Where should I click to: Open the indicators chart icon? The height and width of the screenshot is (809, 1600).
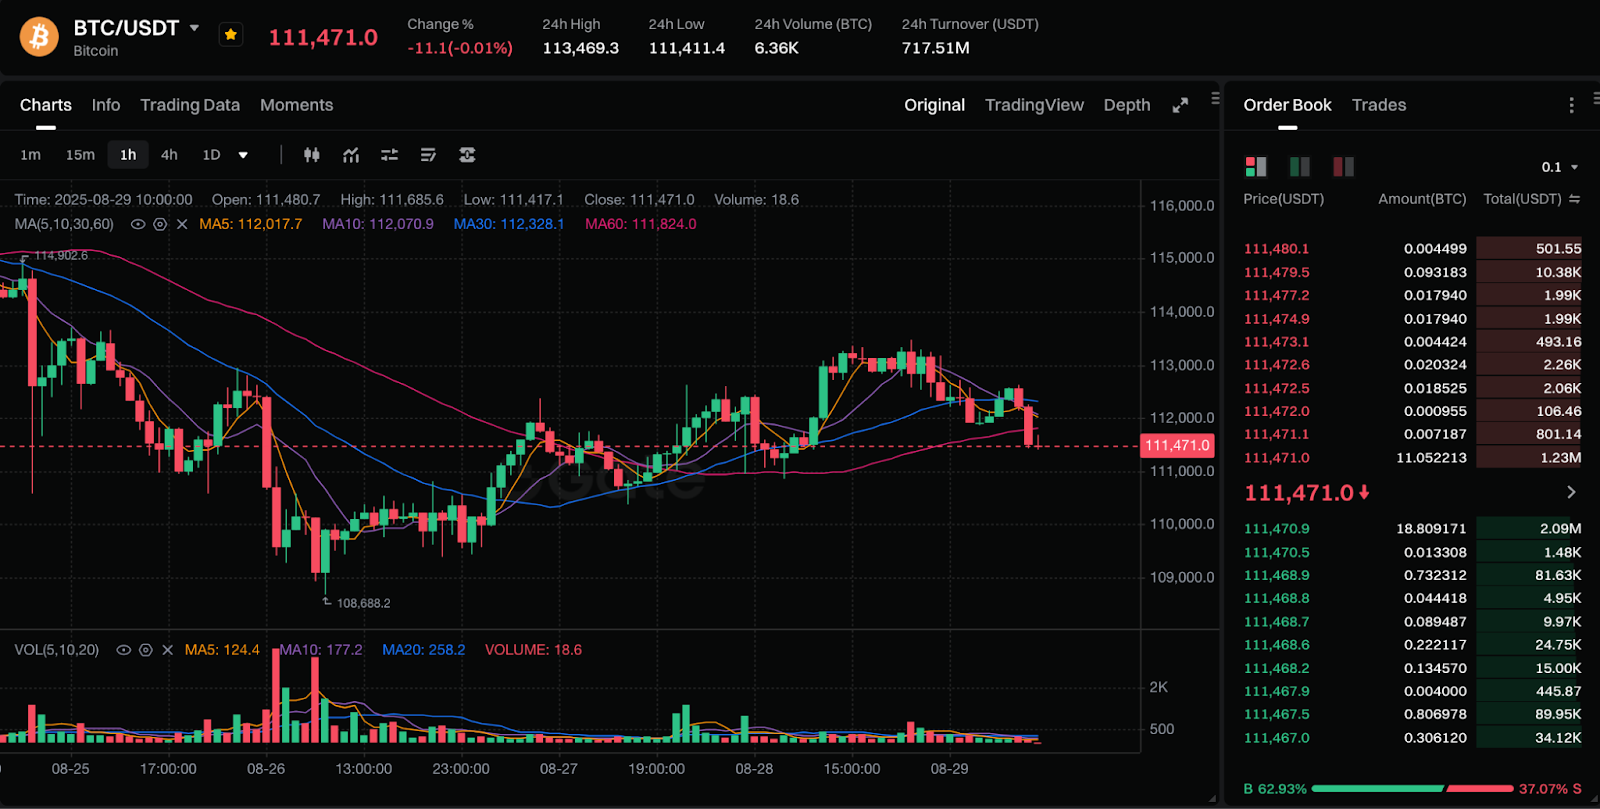351,155
